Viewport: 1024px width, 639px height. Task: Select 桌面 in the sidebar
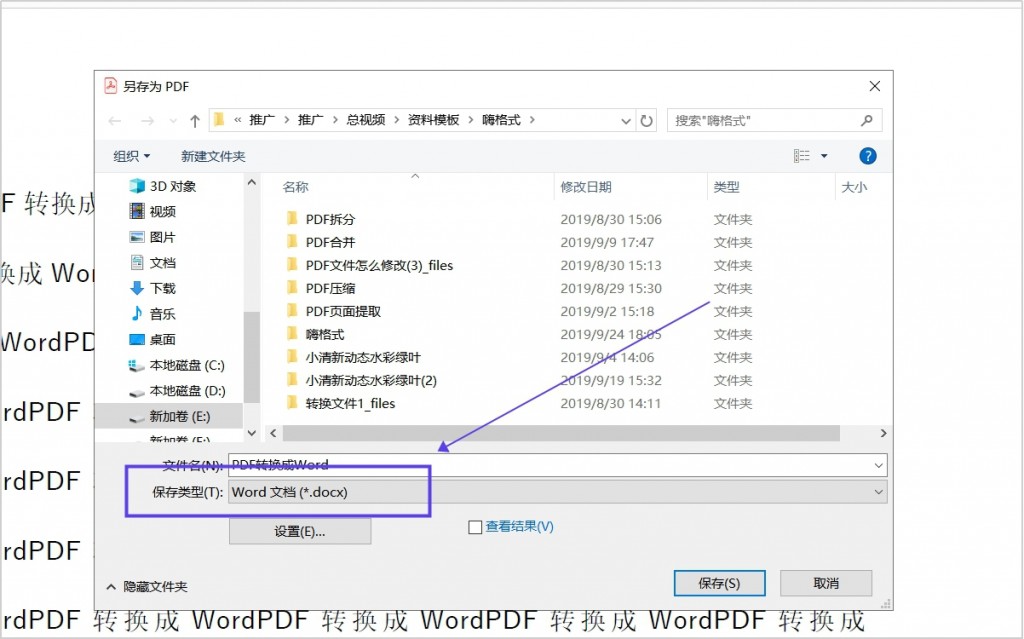click(x=153, y=339)
